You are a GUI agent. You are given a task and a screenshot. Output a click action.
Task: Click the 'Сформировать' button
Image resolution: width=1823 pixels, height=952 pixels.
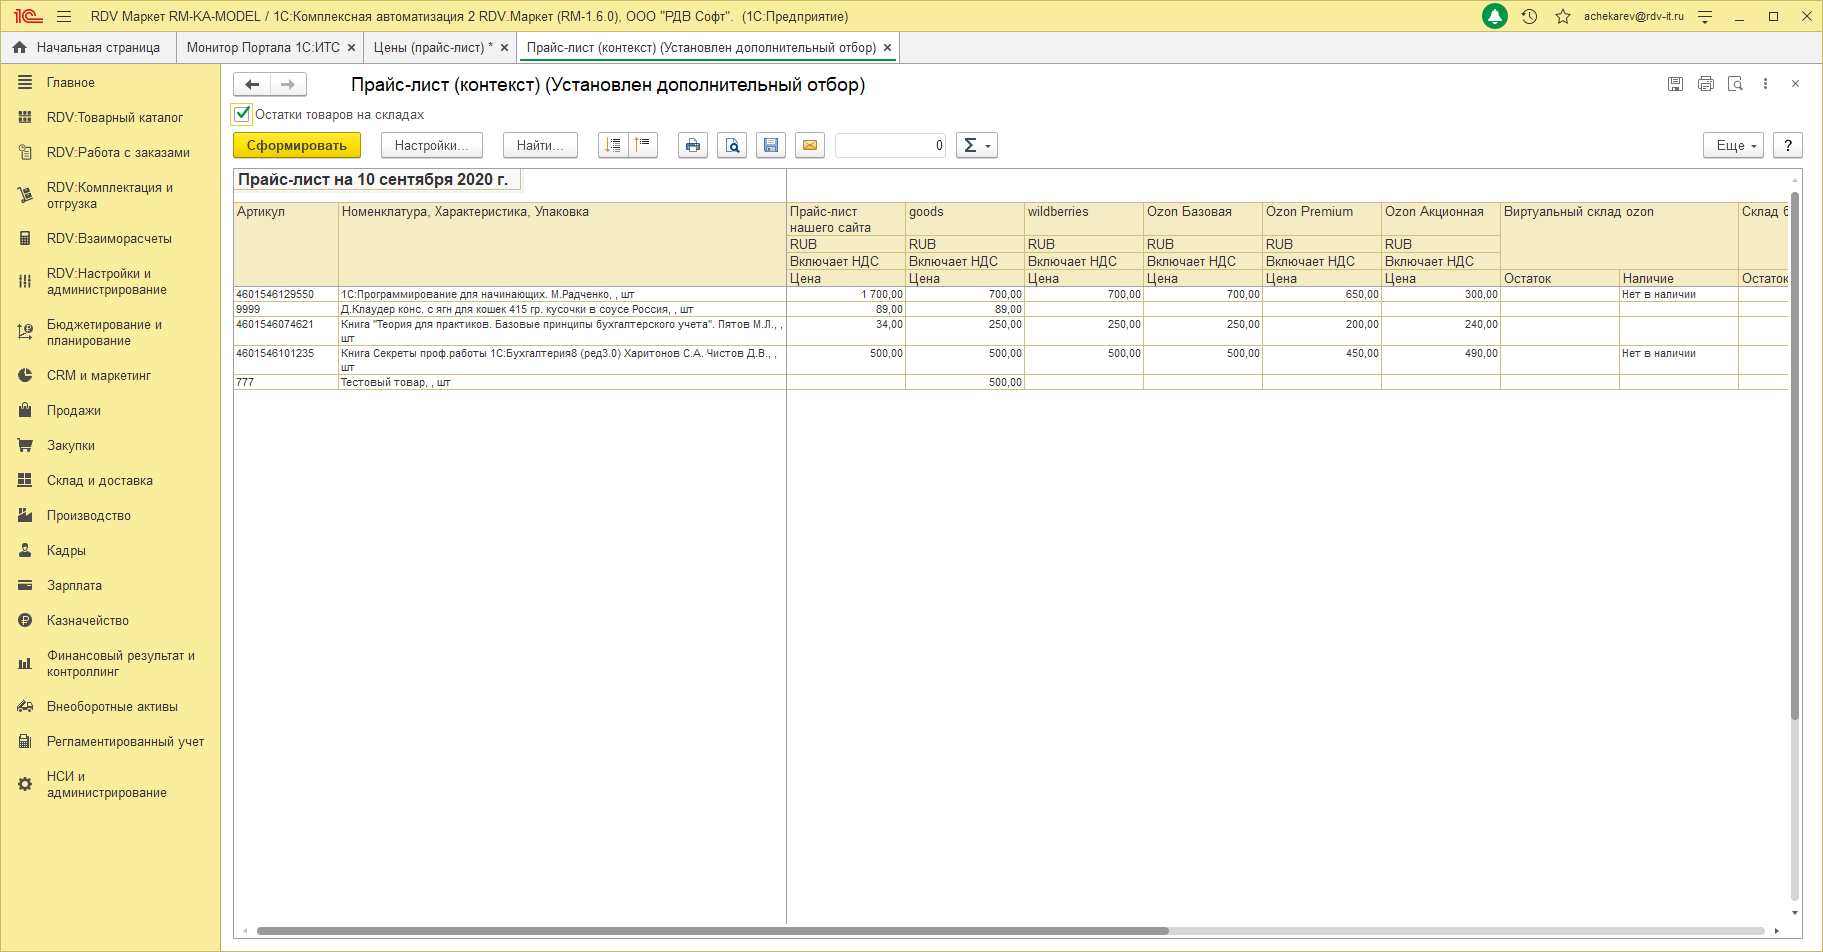pos(296,145)
